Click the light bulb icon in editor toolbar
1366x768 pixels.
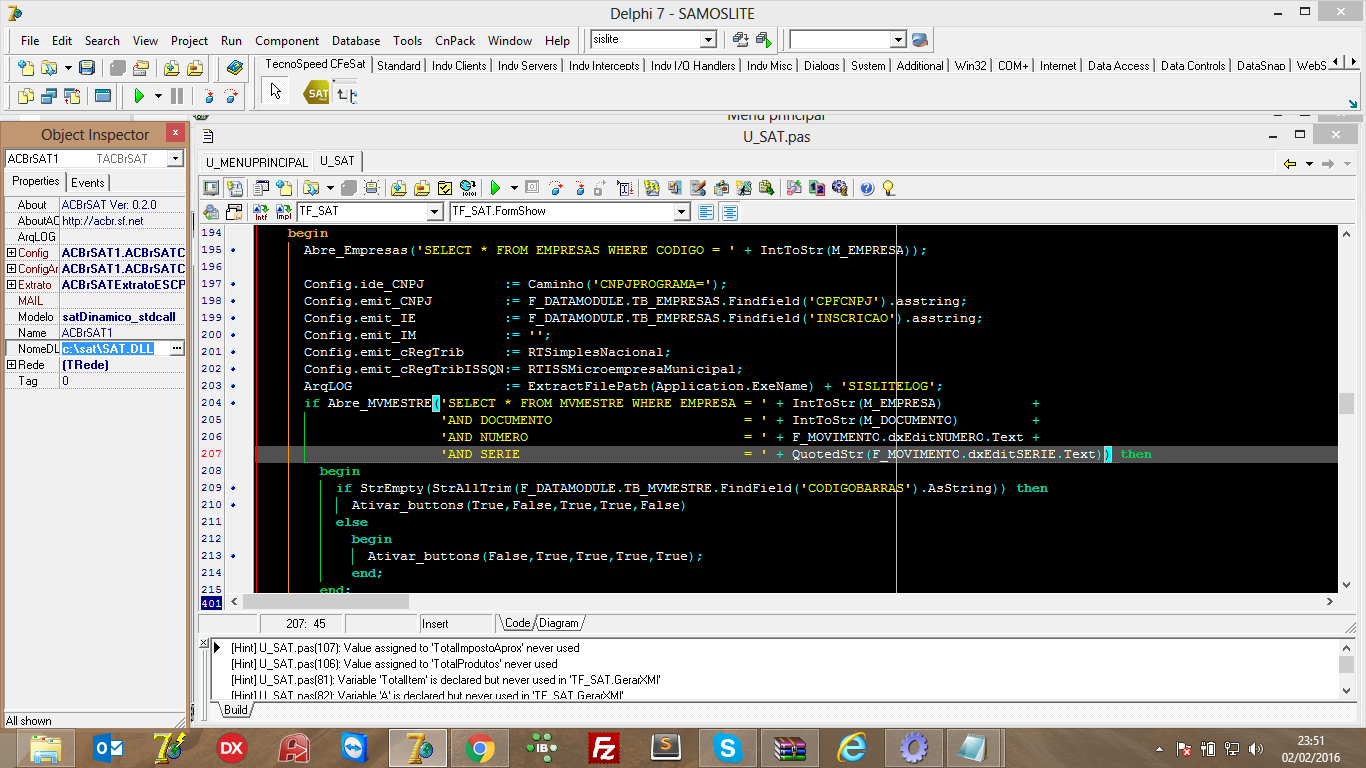coord(888,187)
